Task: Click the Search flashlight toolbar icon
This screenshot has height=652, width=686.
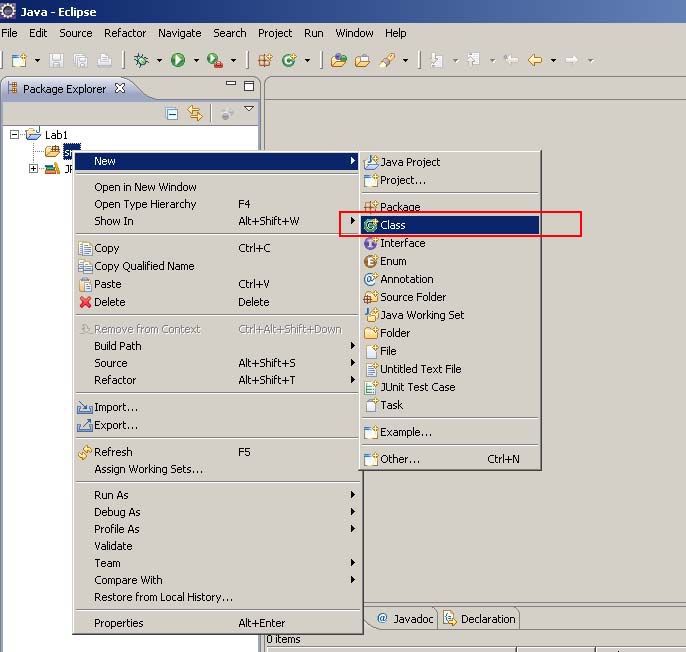Action: [x=387, y=60]
